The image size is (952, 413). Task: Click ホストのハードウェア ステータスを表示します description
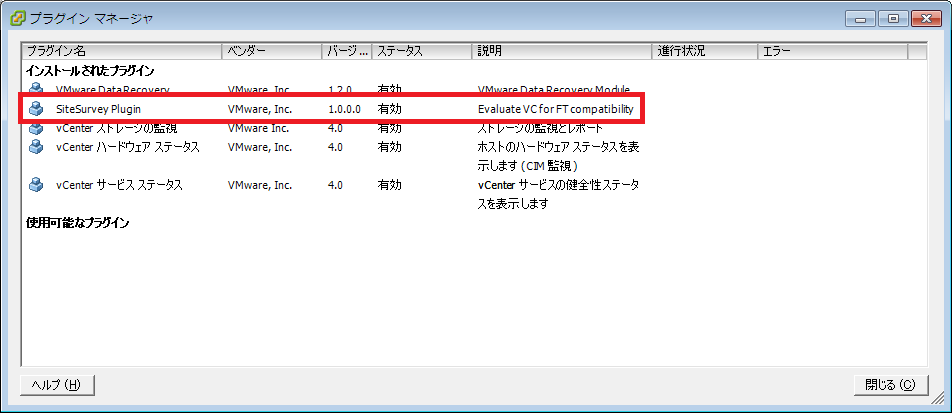pos(558,156)
